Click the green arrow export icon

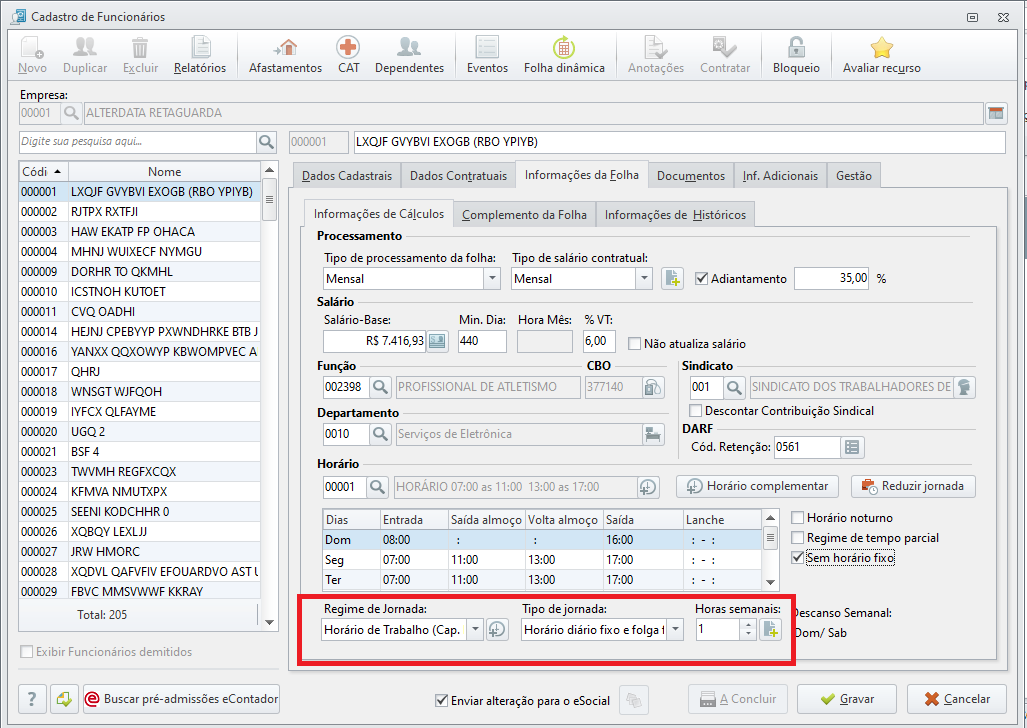click(x=64, y=699)
